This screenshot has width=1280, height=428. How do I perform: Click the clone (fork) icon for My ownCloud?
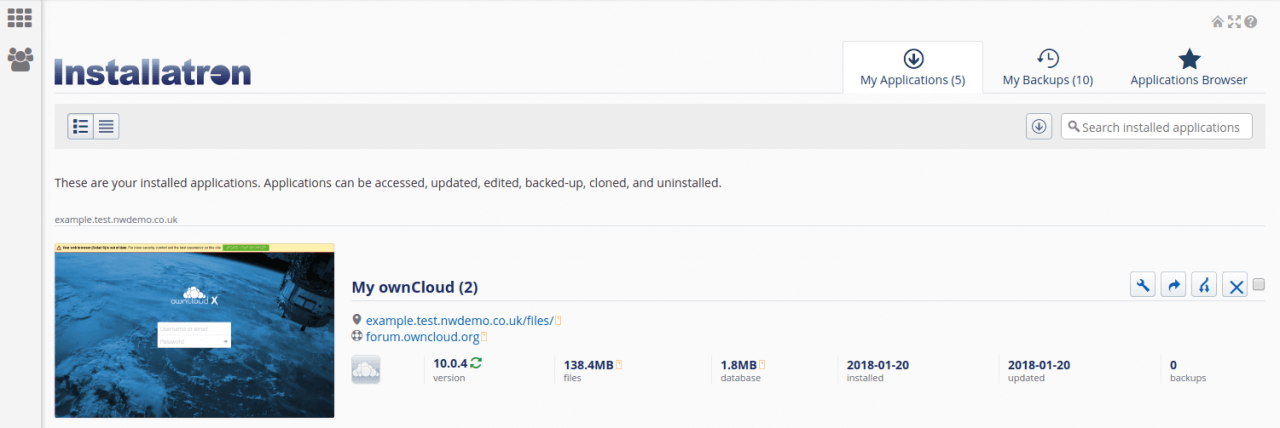click(1205, 286)
